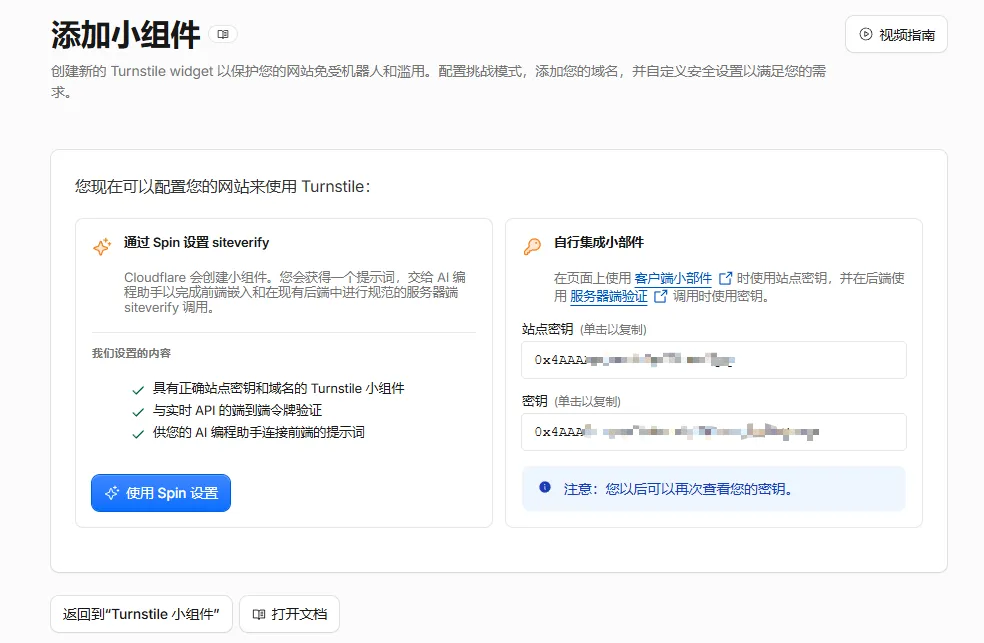The image size is (984, 643).
Task: Click the checkmark beside 具有正确站点密钥和域名的 Turnstile 小组件
Action: click(x=138, y=390)
